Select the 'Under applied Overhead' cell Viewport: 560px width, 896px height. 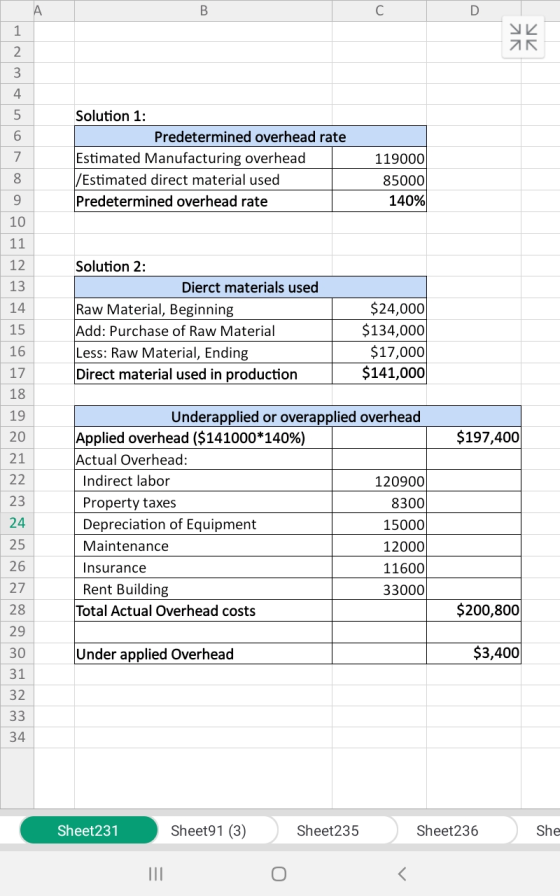point(203,654)
